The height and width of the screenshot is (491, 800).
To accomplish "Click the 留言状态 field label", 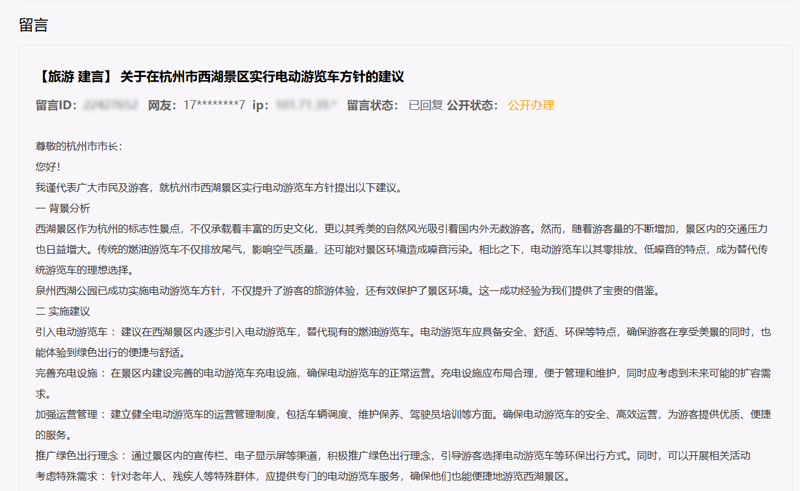I will (374, 105).
